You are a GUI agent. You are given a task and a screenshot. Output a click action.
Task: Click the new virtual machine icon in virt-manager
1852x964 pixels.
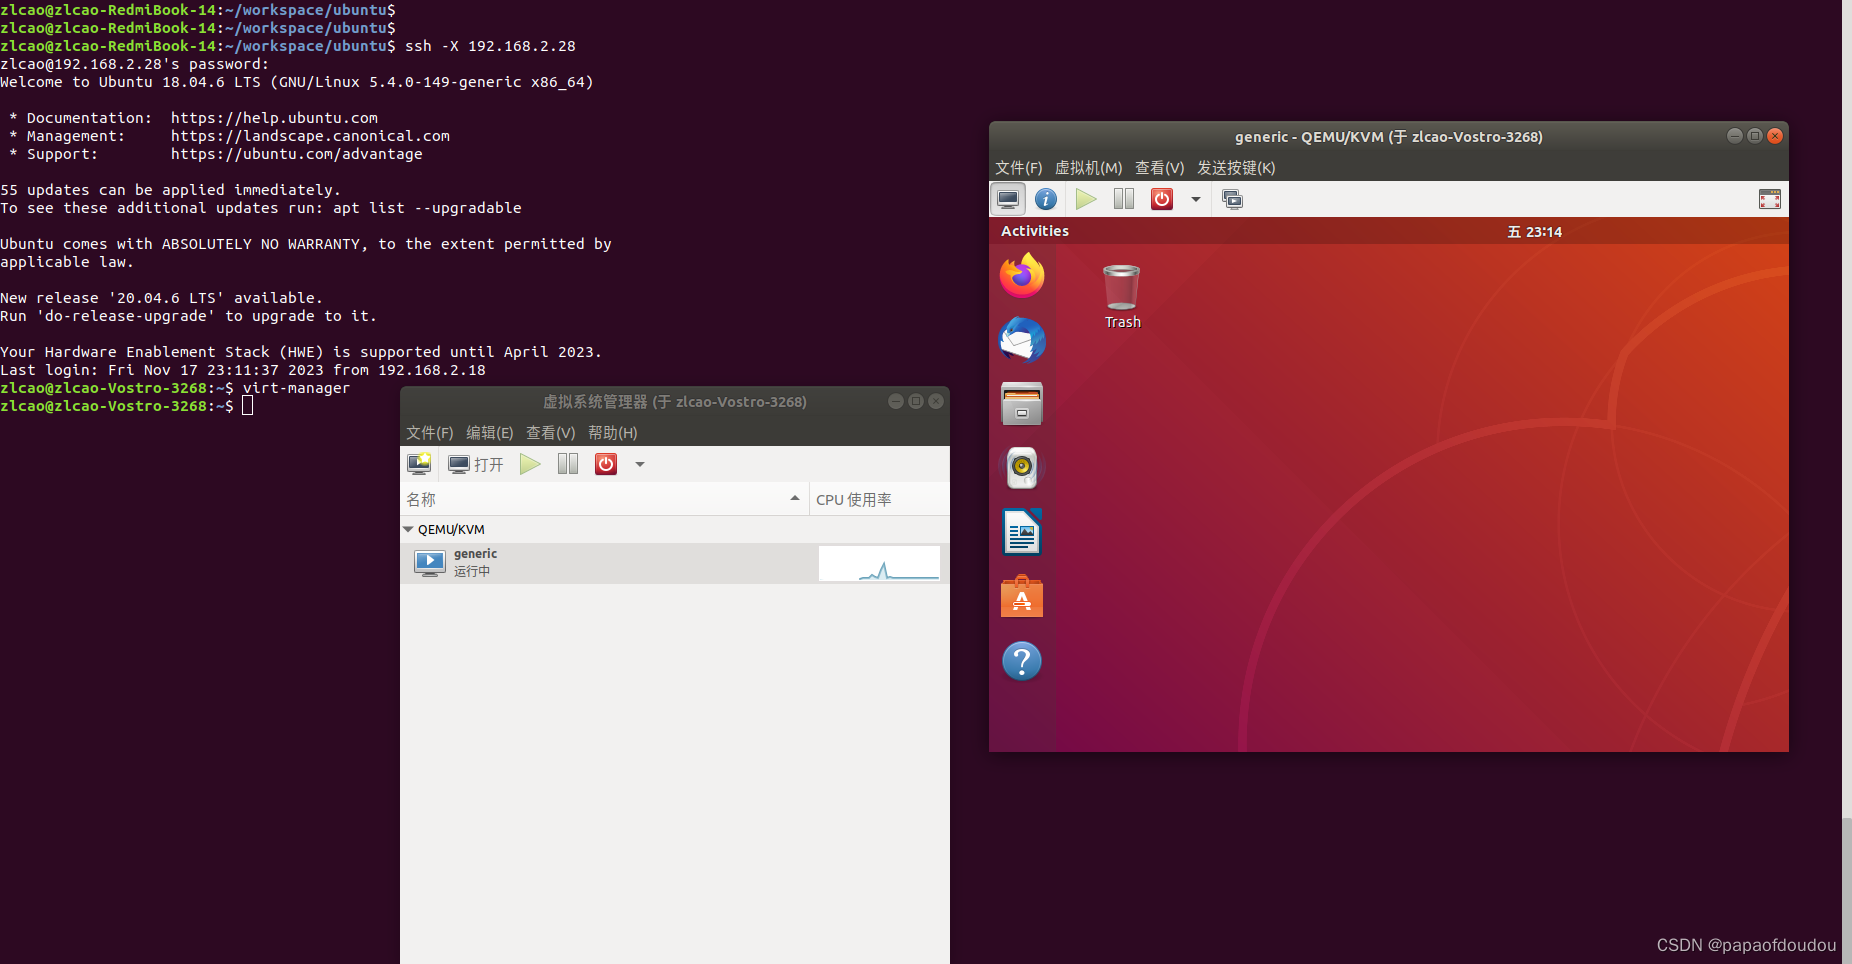[x=419, y=464]
